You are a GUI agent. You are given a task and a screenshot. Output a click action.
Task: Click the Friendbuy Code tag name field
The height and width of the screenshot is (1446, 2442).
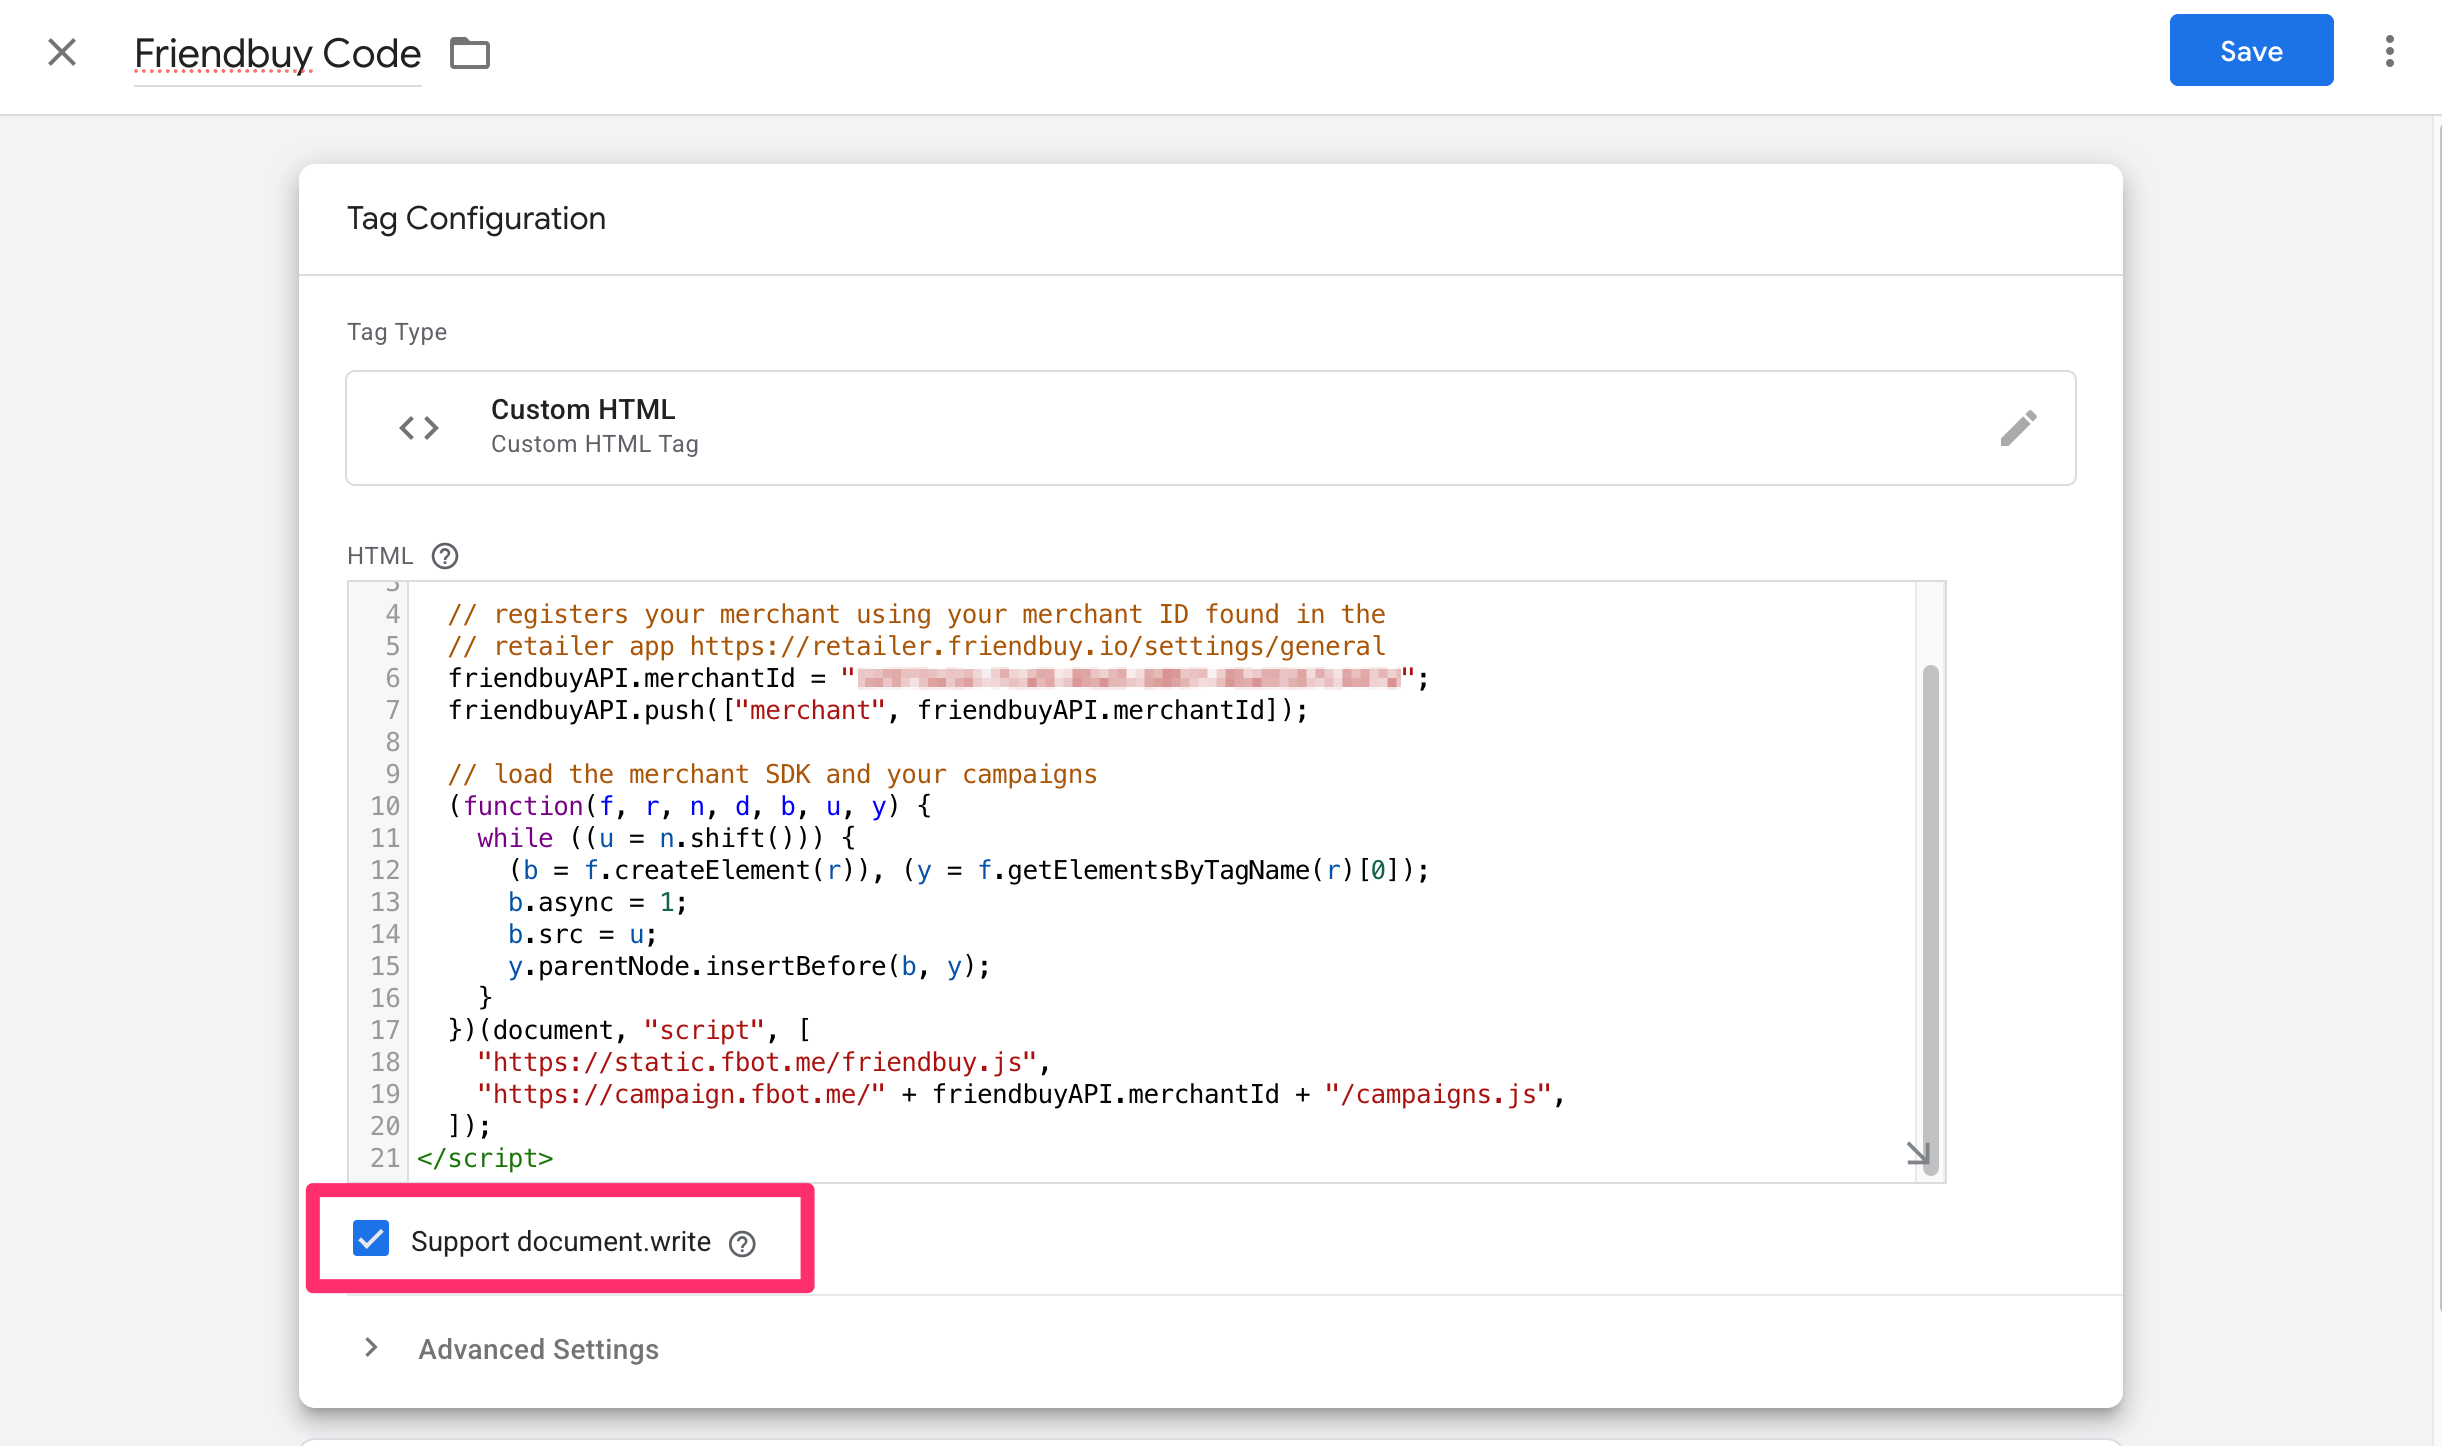pos(278,54)
